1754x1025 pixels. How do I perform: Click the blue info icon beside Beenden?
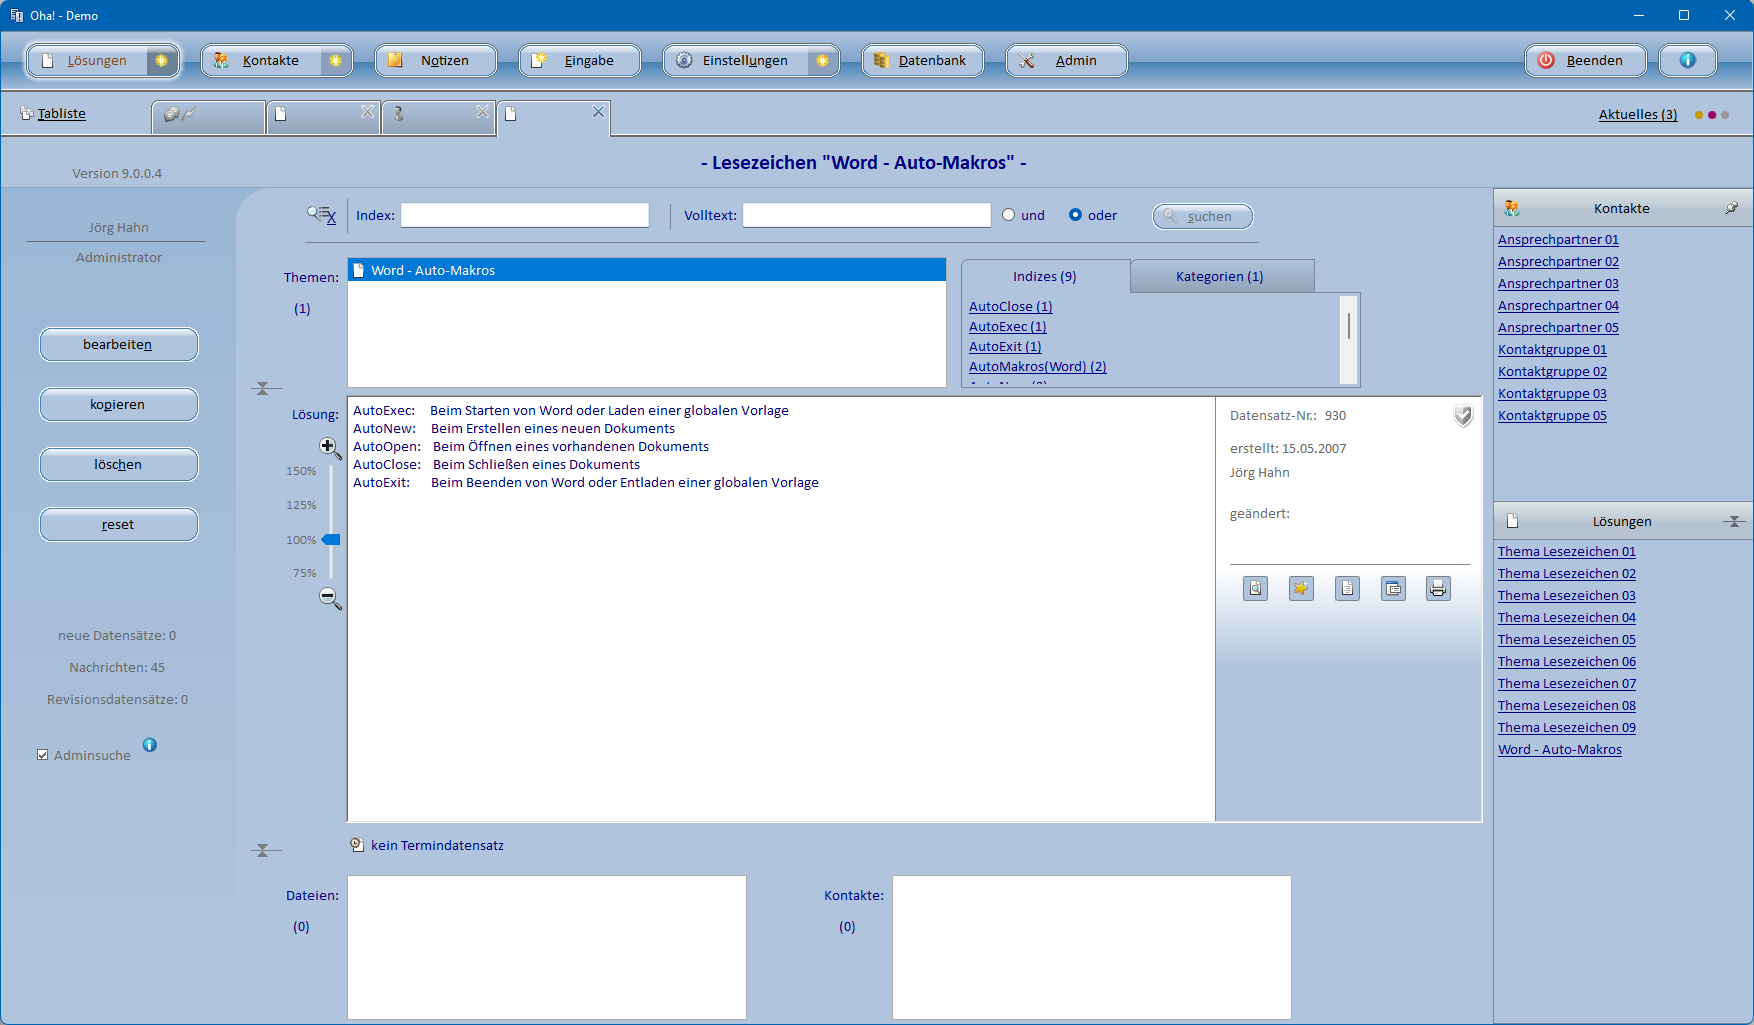point(1687,60)
